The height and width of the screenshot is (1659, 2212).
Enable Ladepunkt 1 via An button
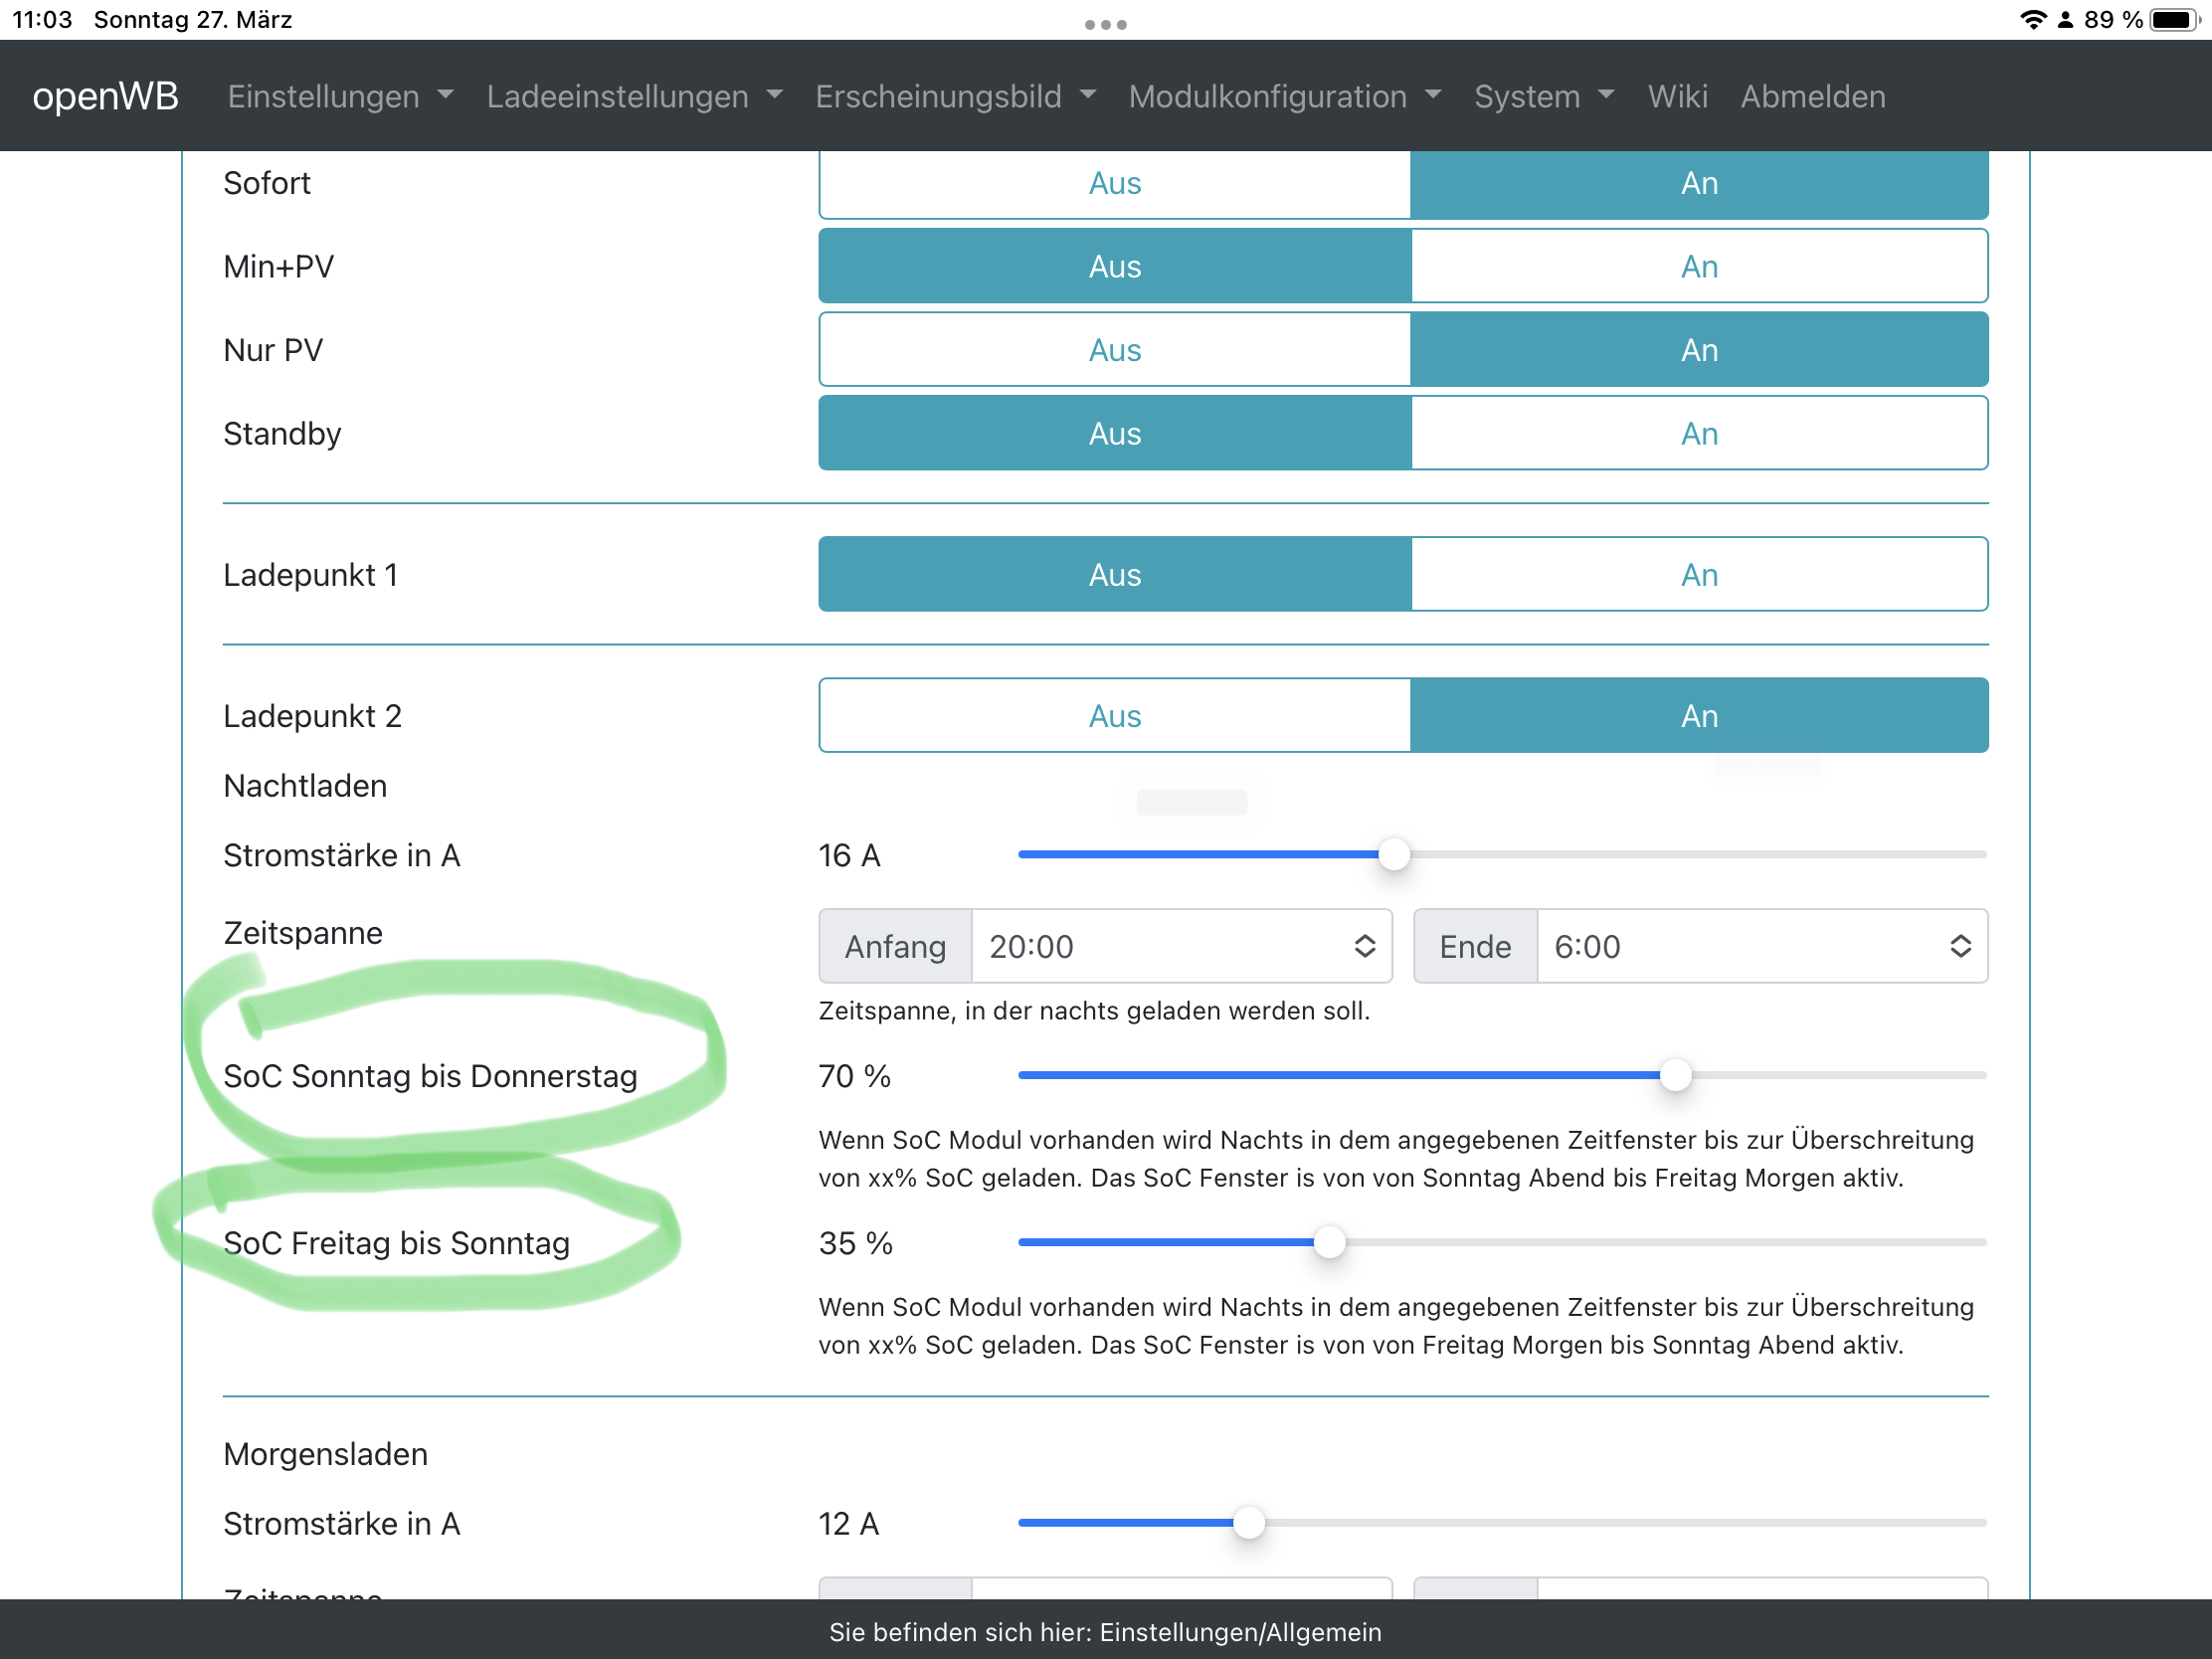(x=1698, y=575)
